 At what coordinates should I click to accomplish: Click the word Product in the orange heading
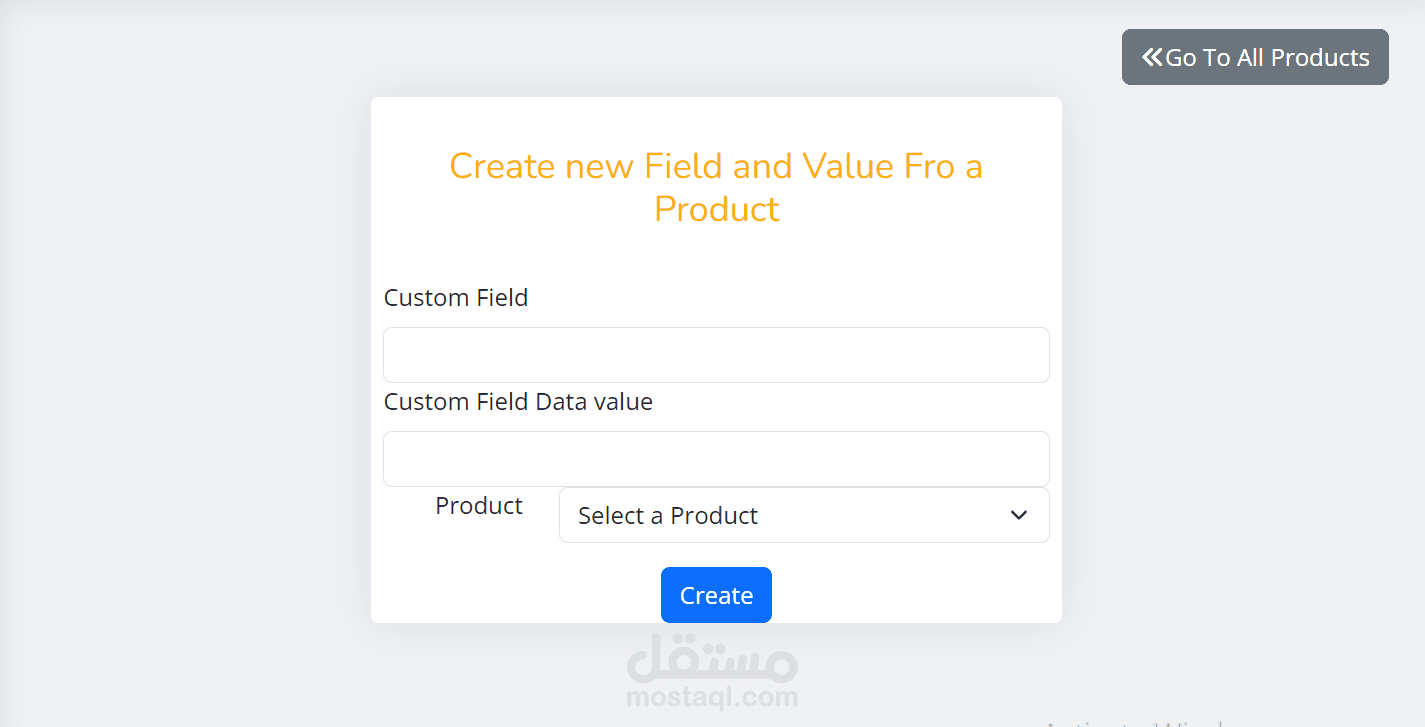click(x=717, y=209)
